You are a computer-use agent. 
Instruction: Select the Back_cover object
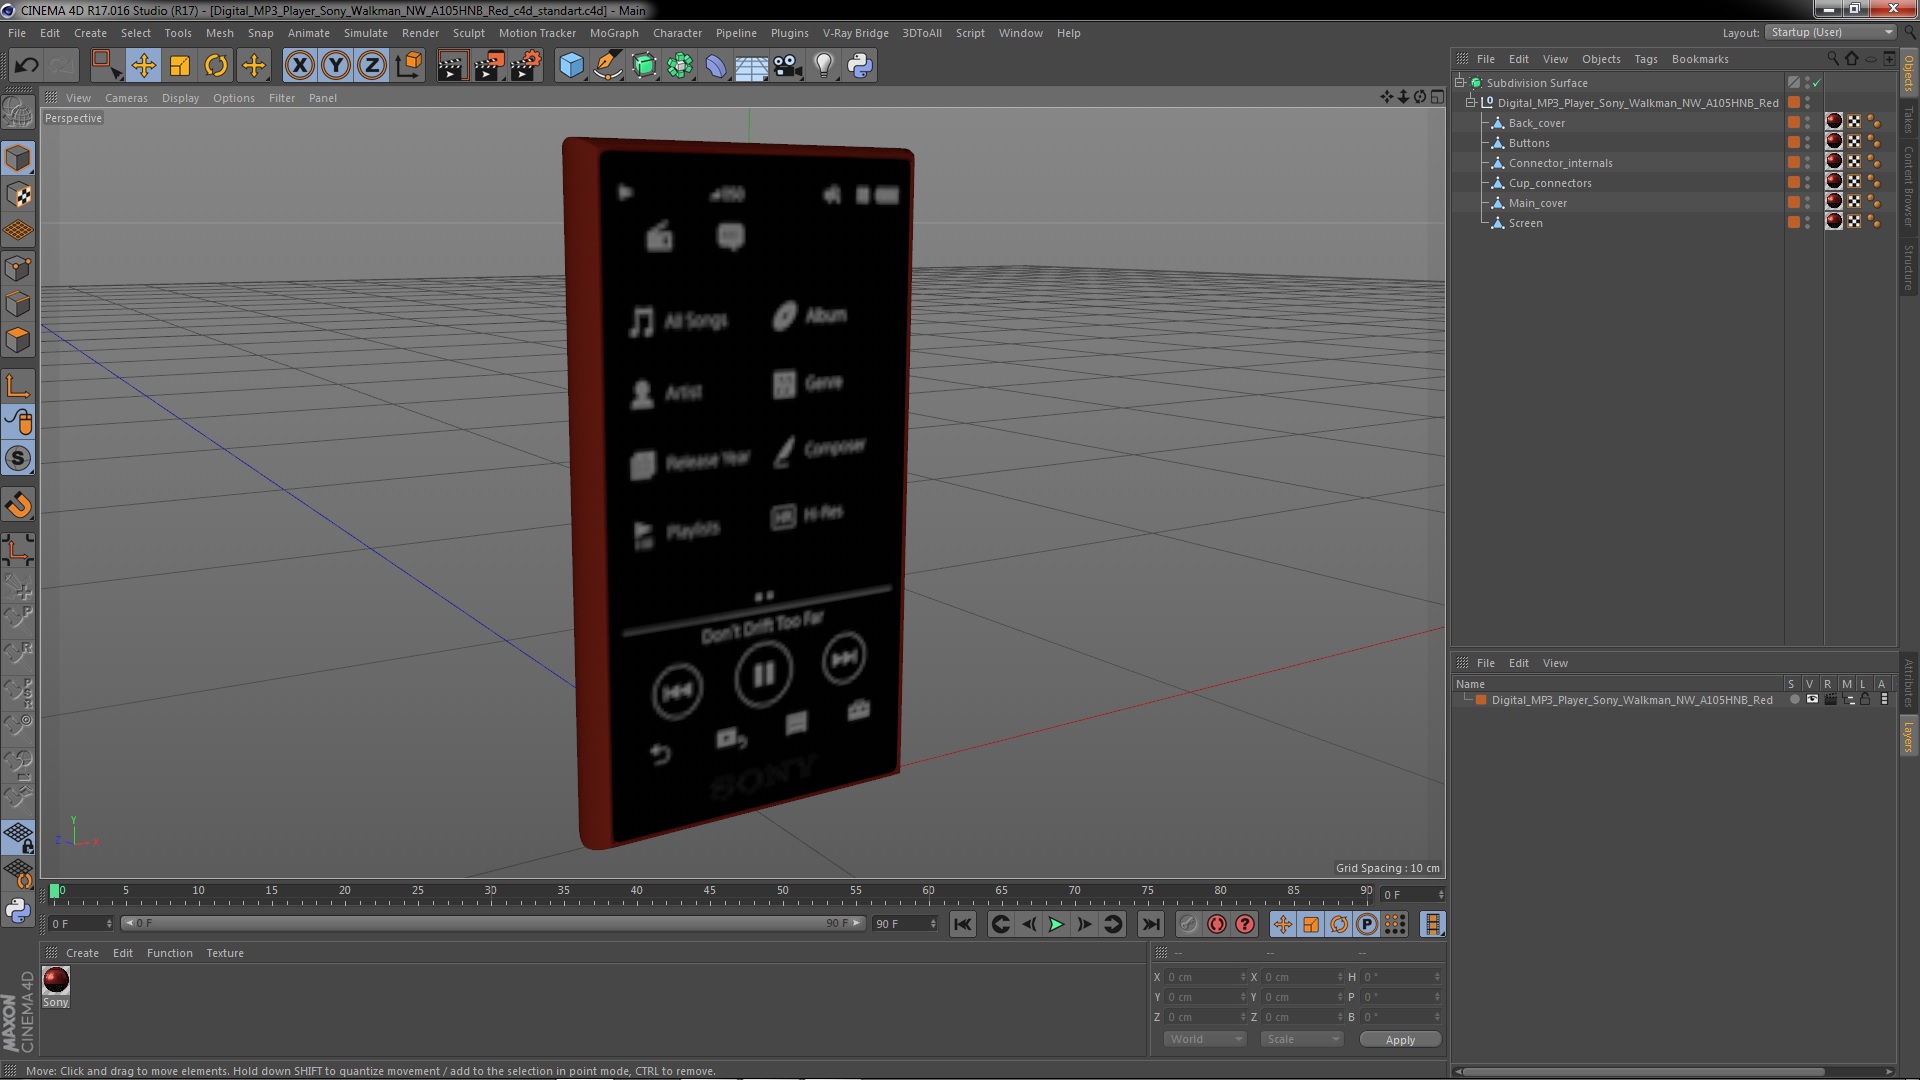click(1537, 123)
